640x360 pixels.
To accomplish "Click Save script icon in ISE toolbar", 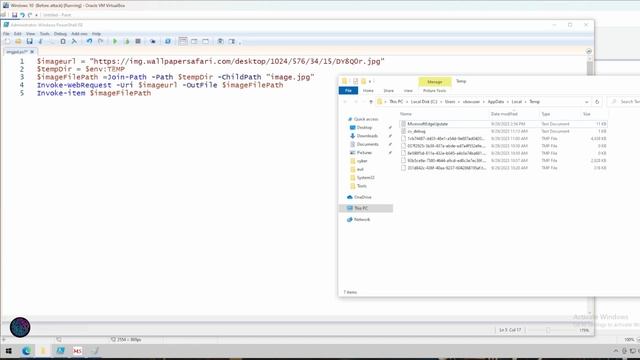I will pyautogui.click(x=29, y=42).
